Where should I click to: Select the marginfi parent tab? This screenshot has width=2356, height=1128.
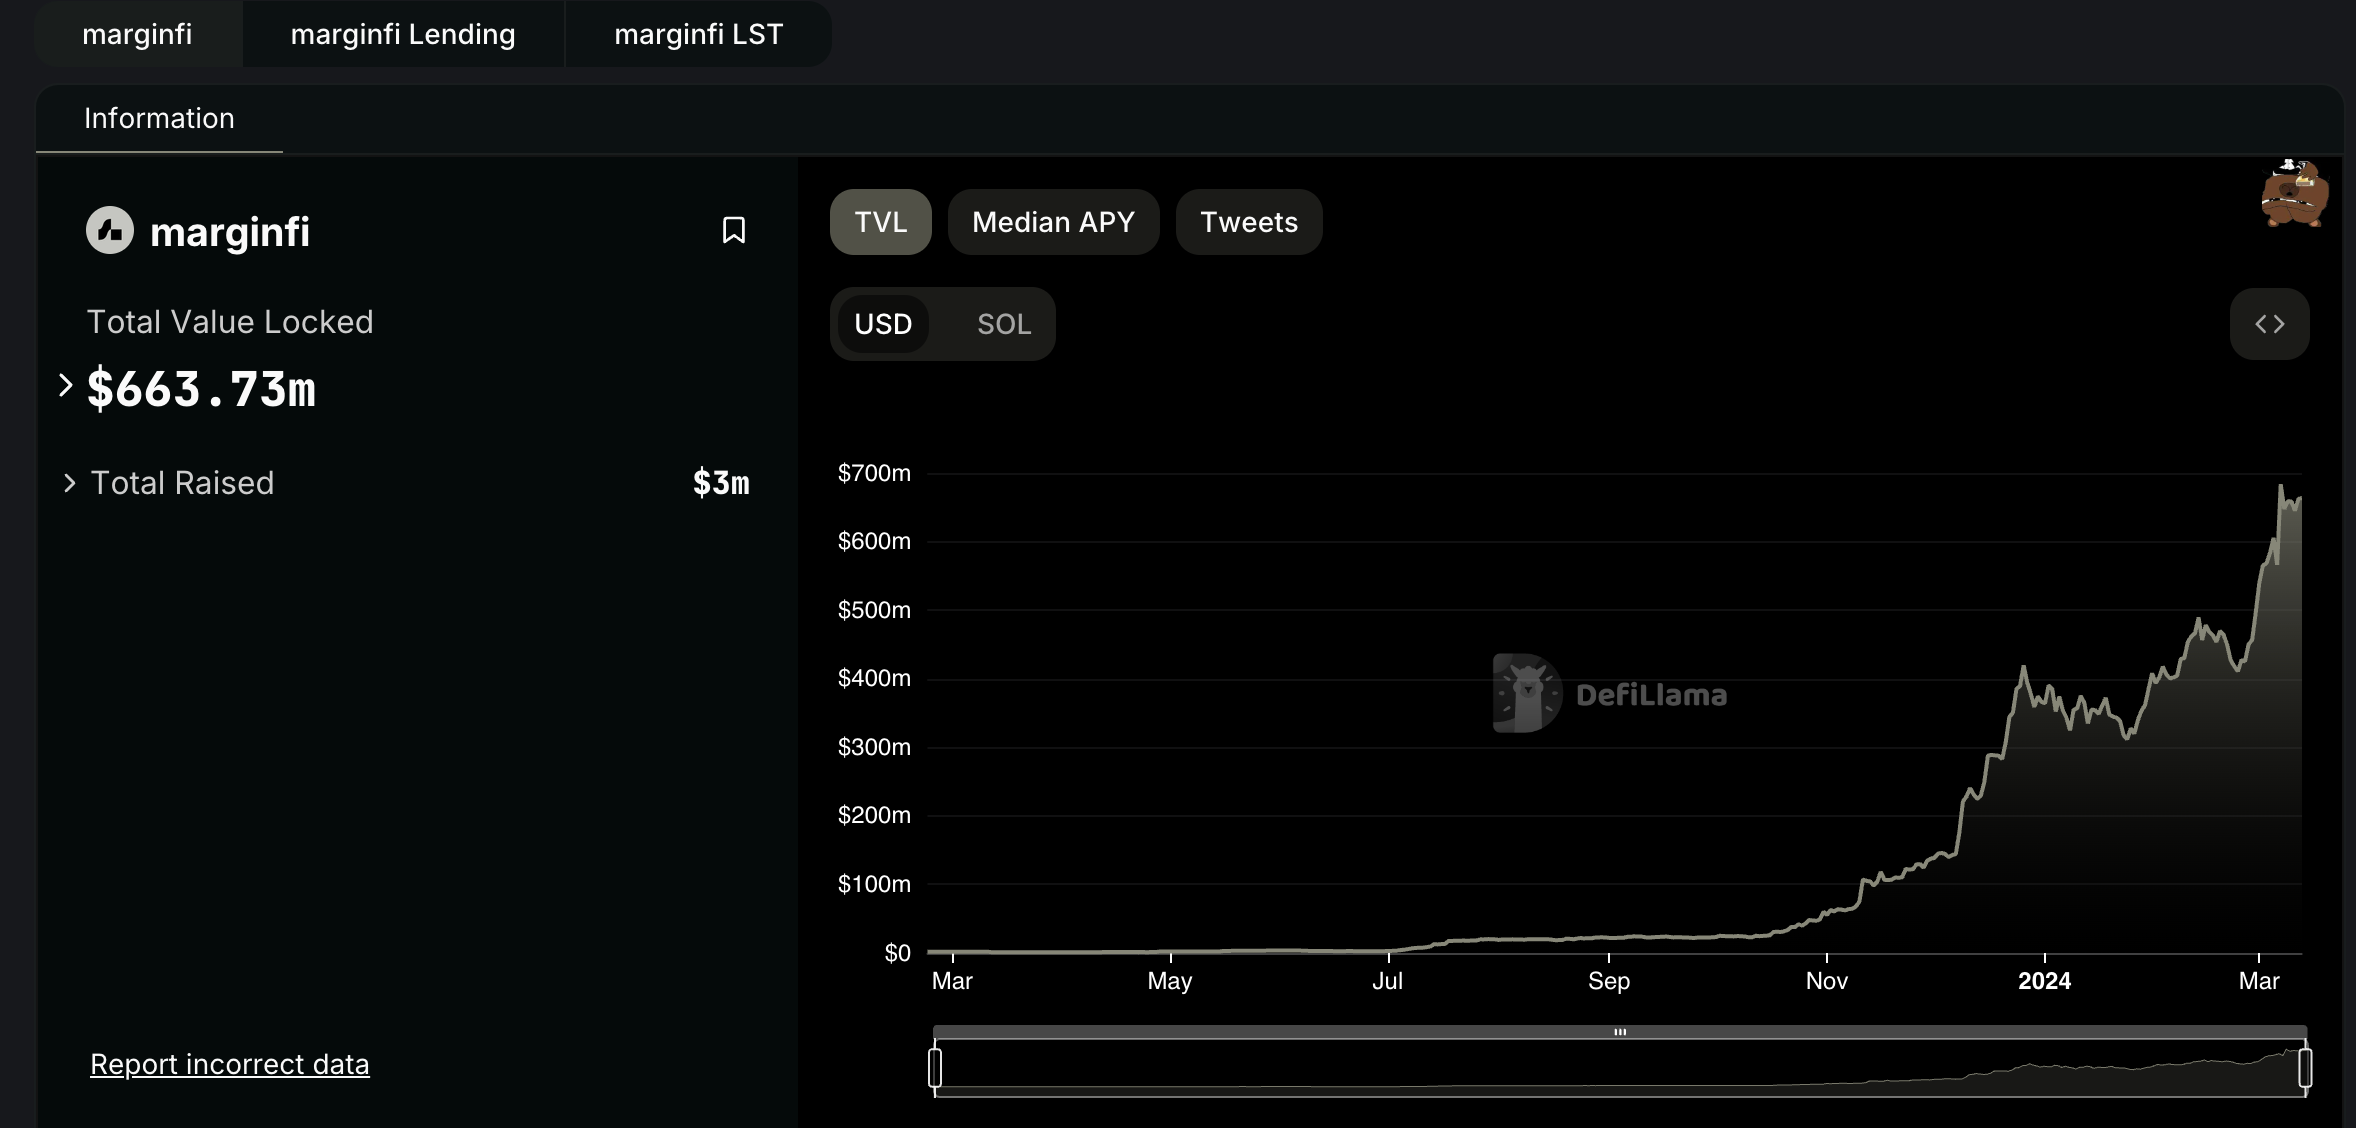pos(137,34)
